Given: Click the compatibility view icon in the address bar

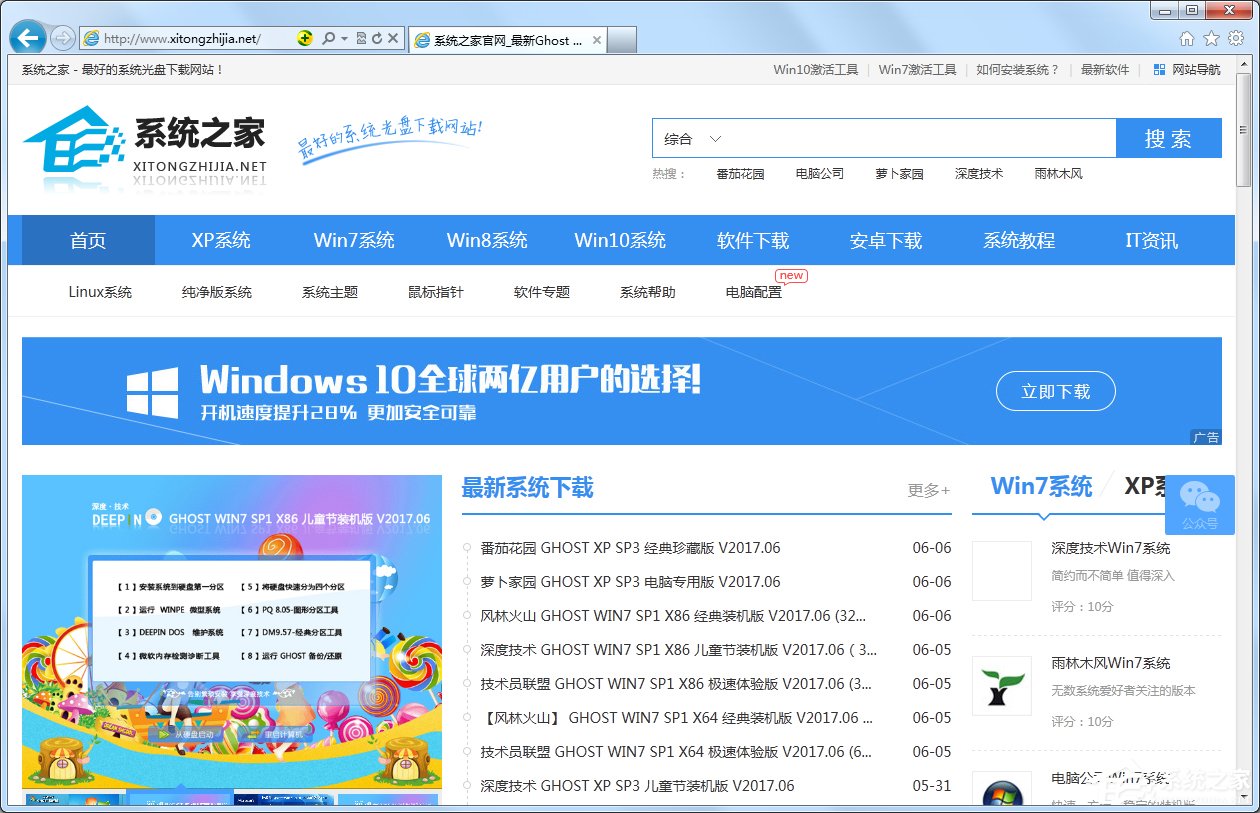Looking at the screenshot, I should tap(359, 37).
